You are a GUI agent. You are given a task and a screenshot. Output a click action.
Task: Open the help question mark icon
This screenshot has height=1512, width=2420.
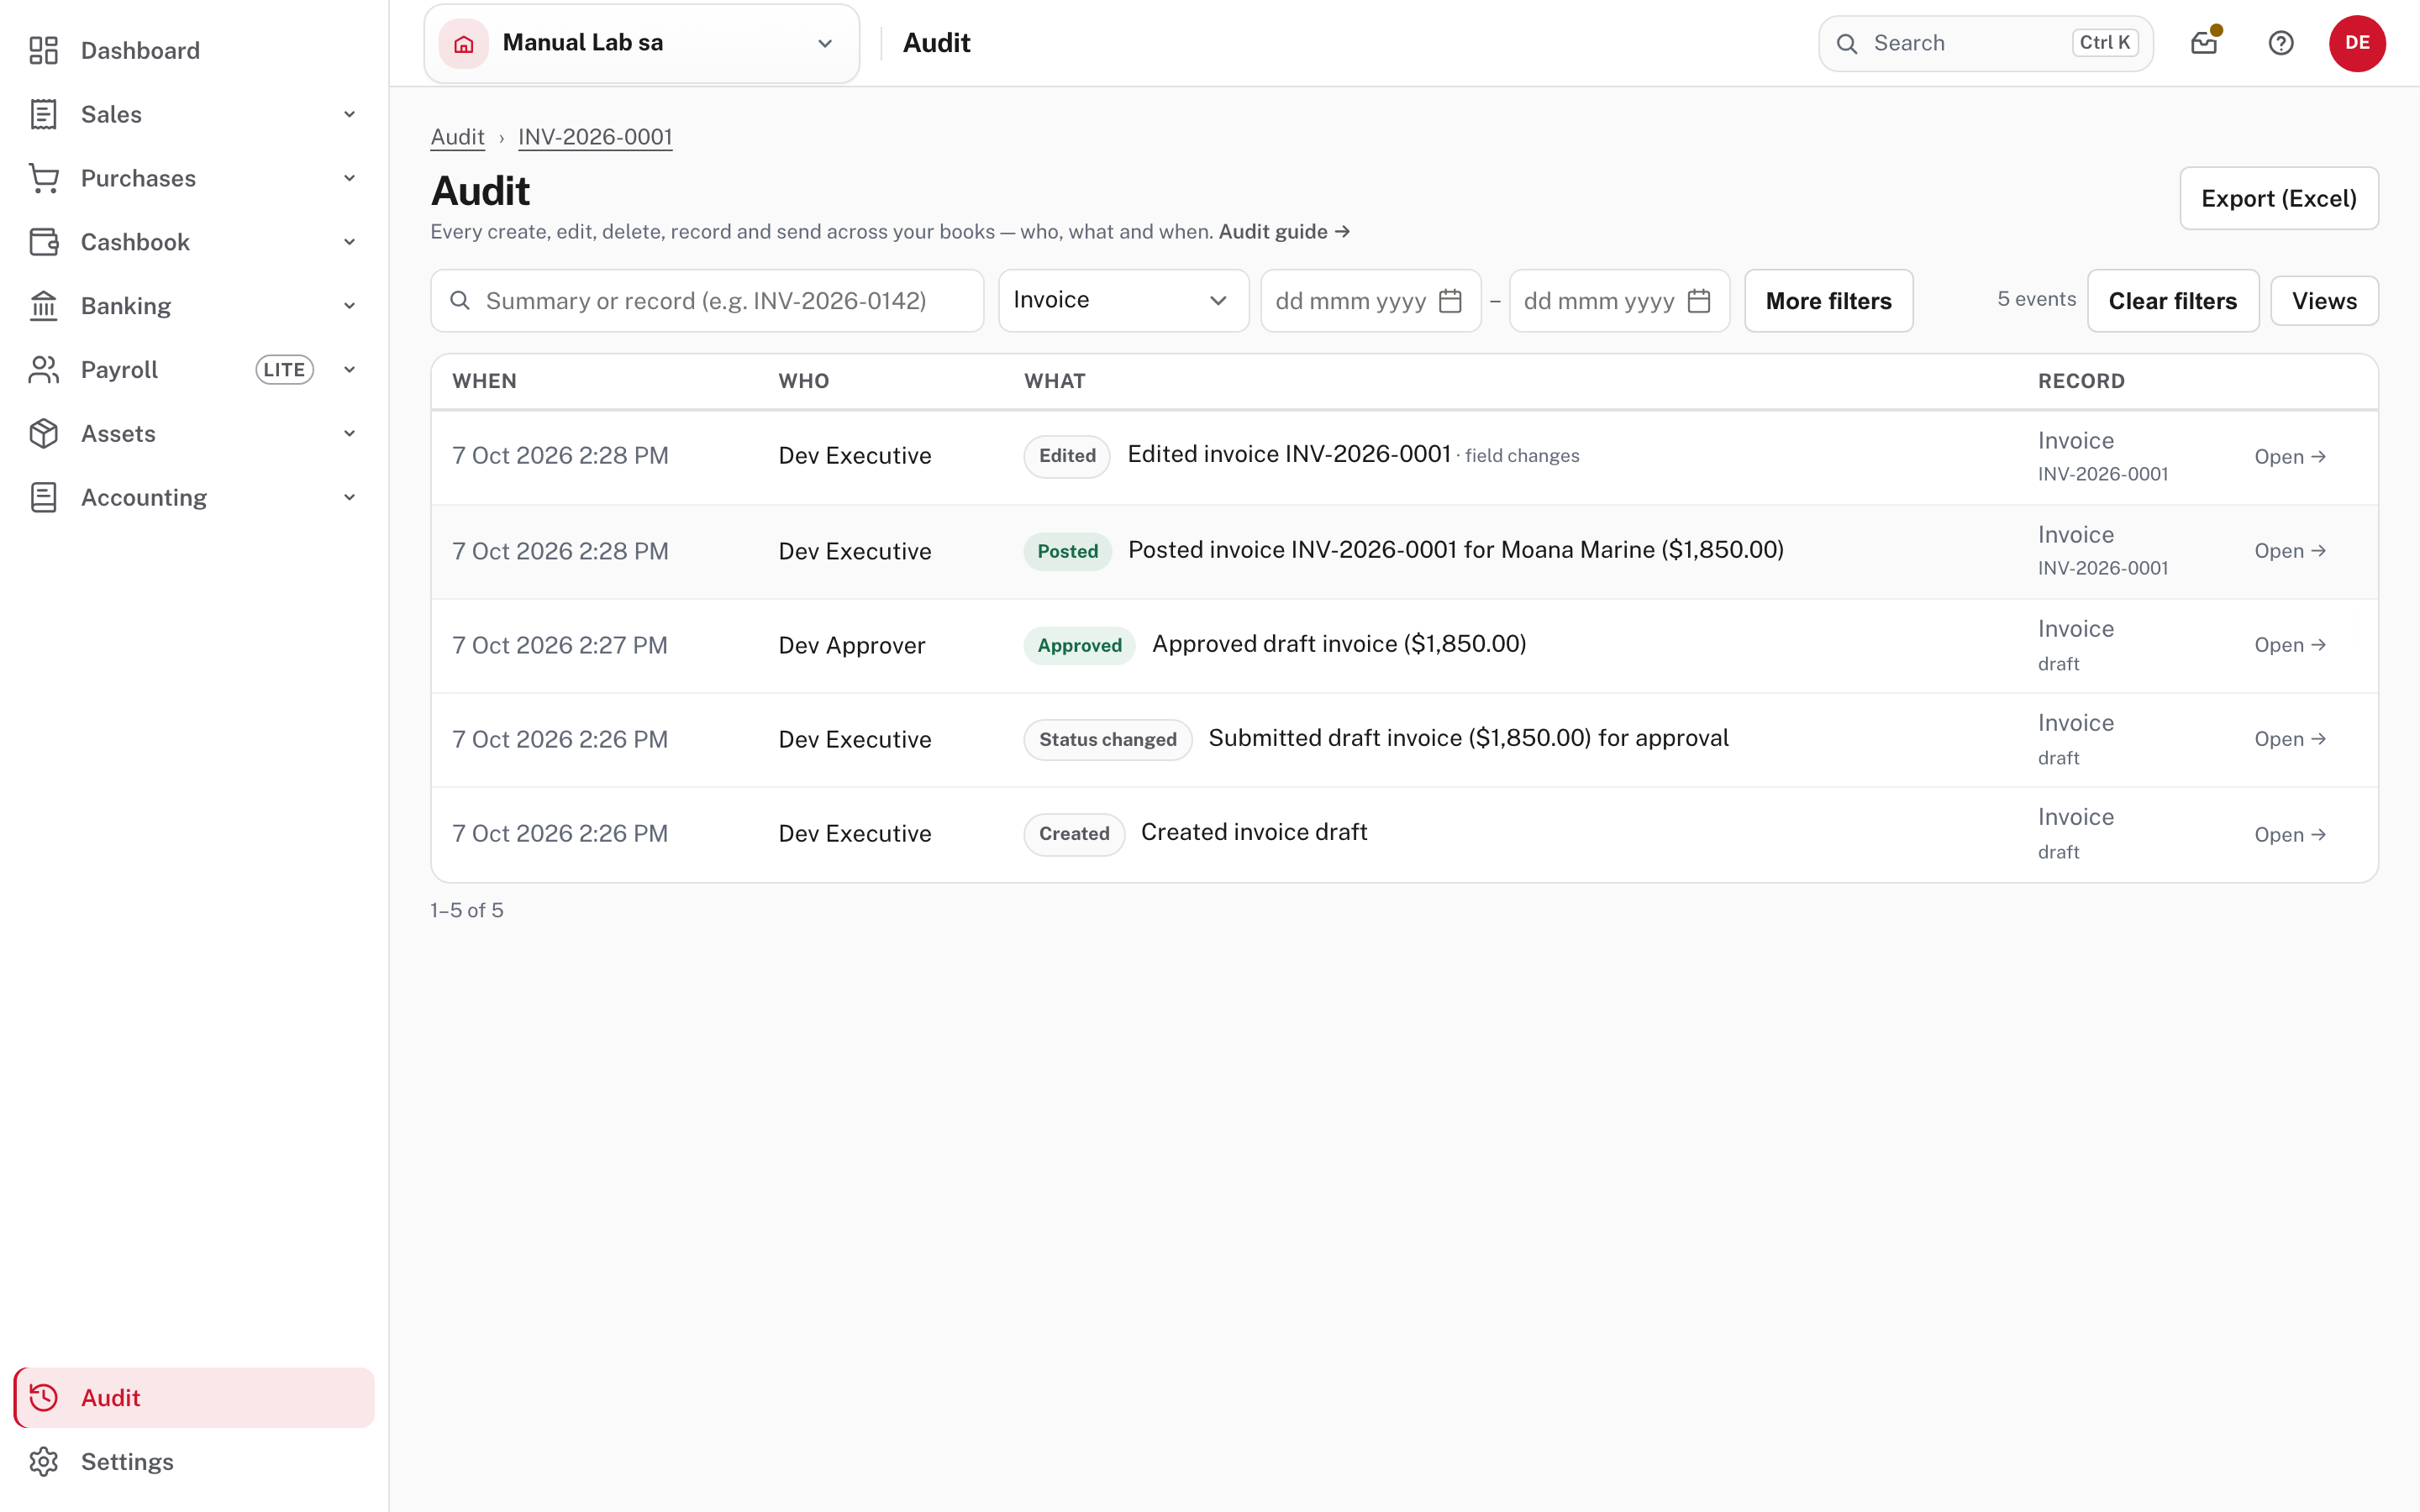coord(2281,43)
